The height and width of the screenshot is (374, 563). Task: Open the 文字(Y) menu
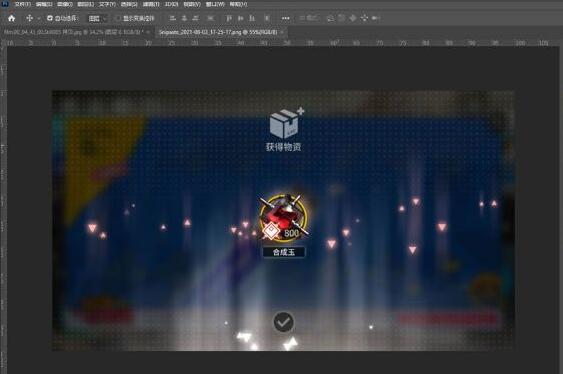click(107, 4)
